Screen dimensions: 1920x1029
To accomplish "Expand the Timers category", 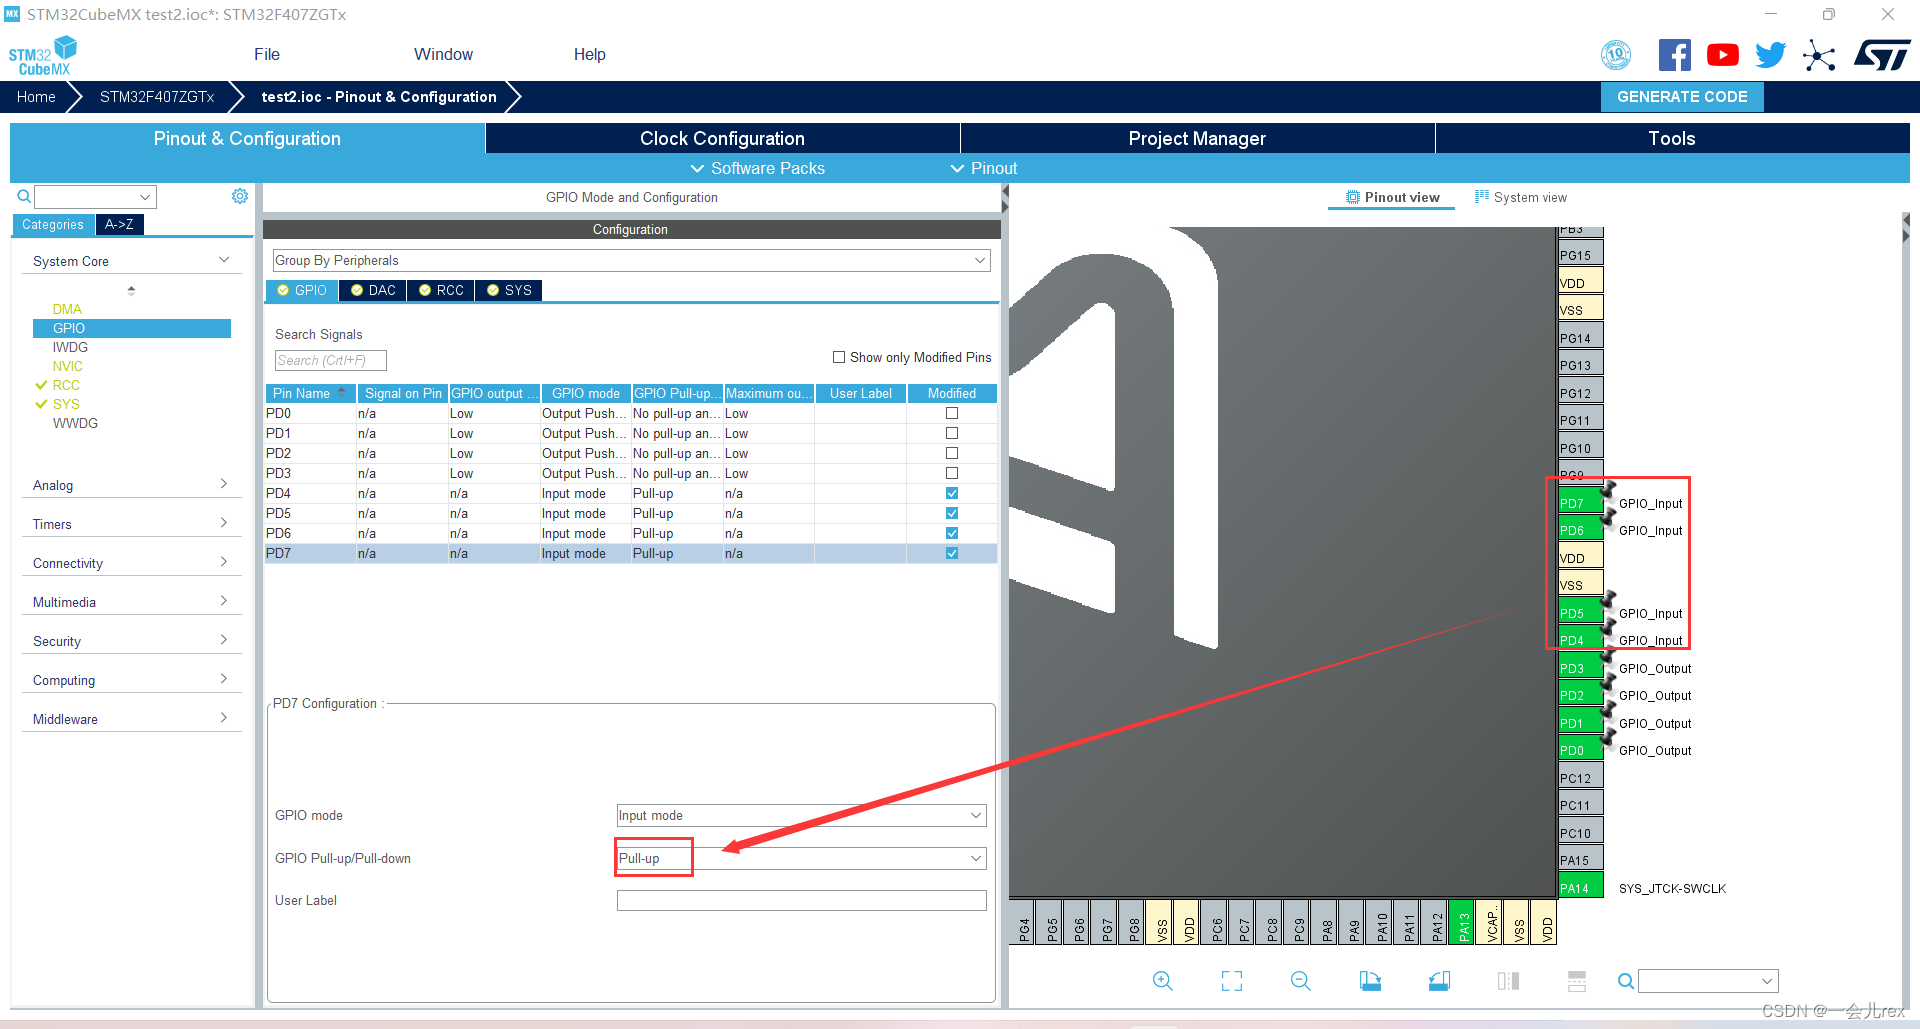I will (131, 524).
